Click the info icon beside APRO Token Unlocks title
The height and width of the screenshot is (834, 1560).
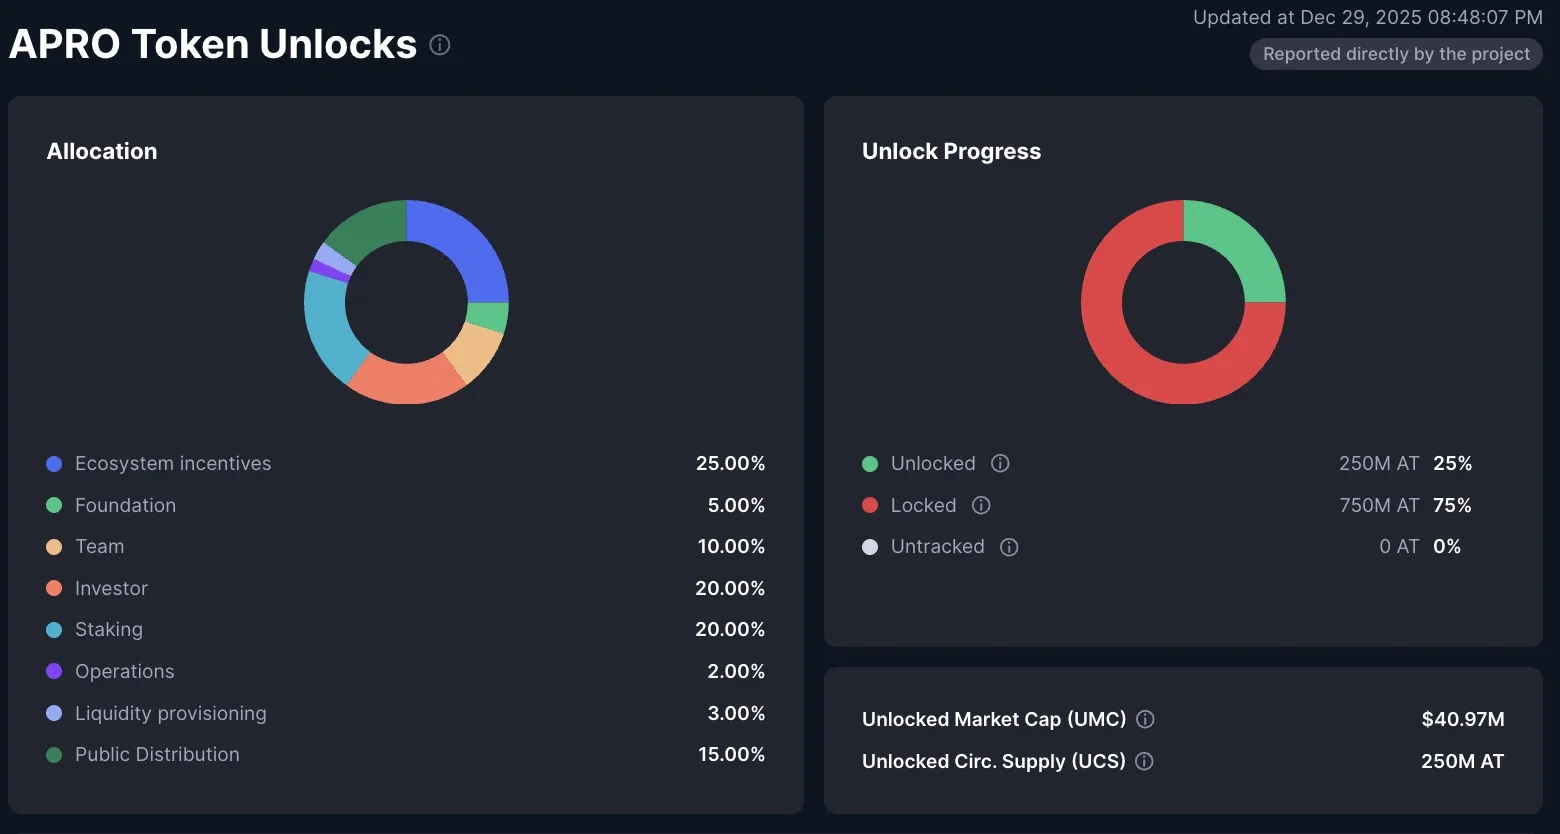point(440,44)
